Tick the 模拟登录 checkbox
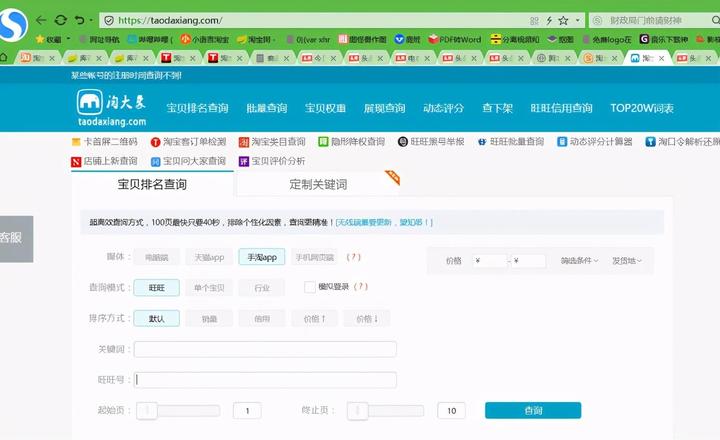Screen dimensions: 720x440 310,287
